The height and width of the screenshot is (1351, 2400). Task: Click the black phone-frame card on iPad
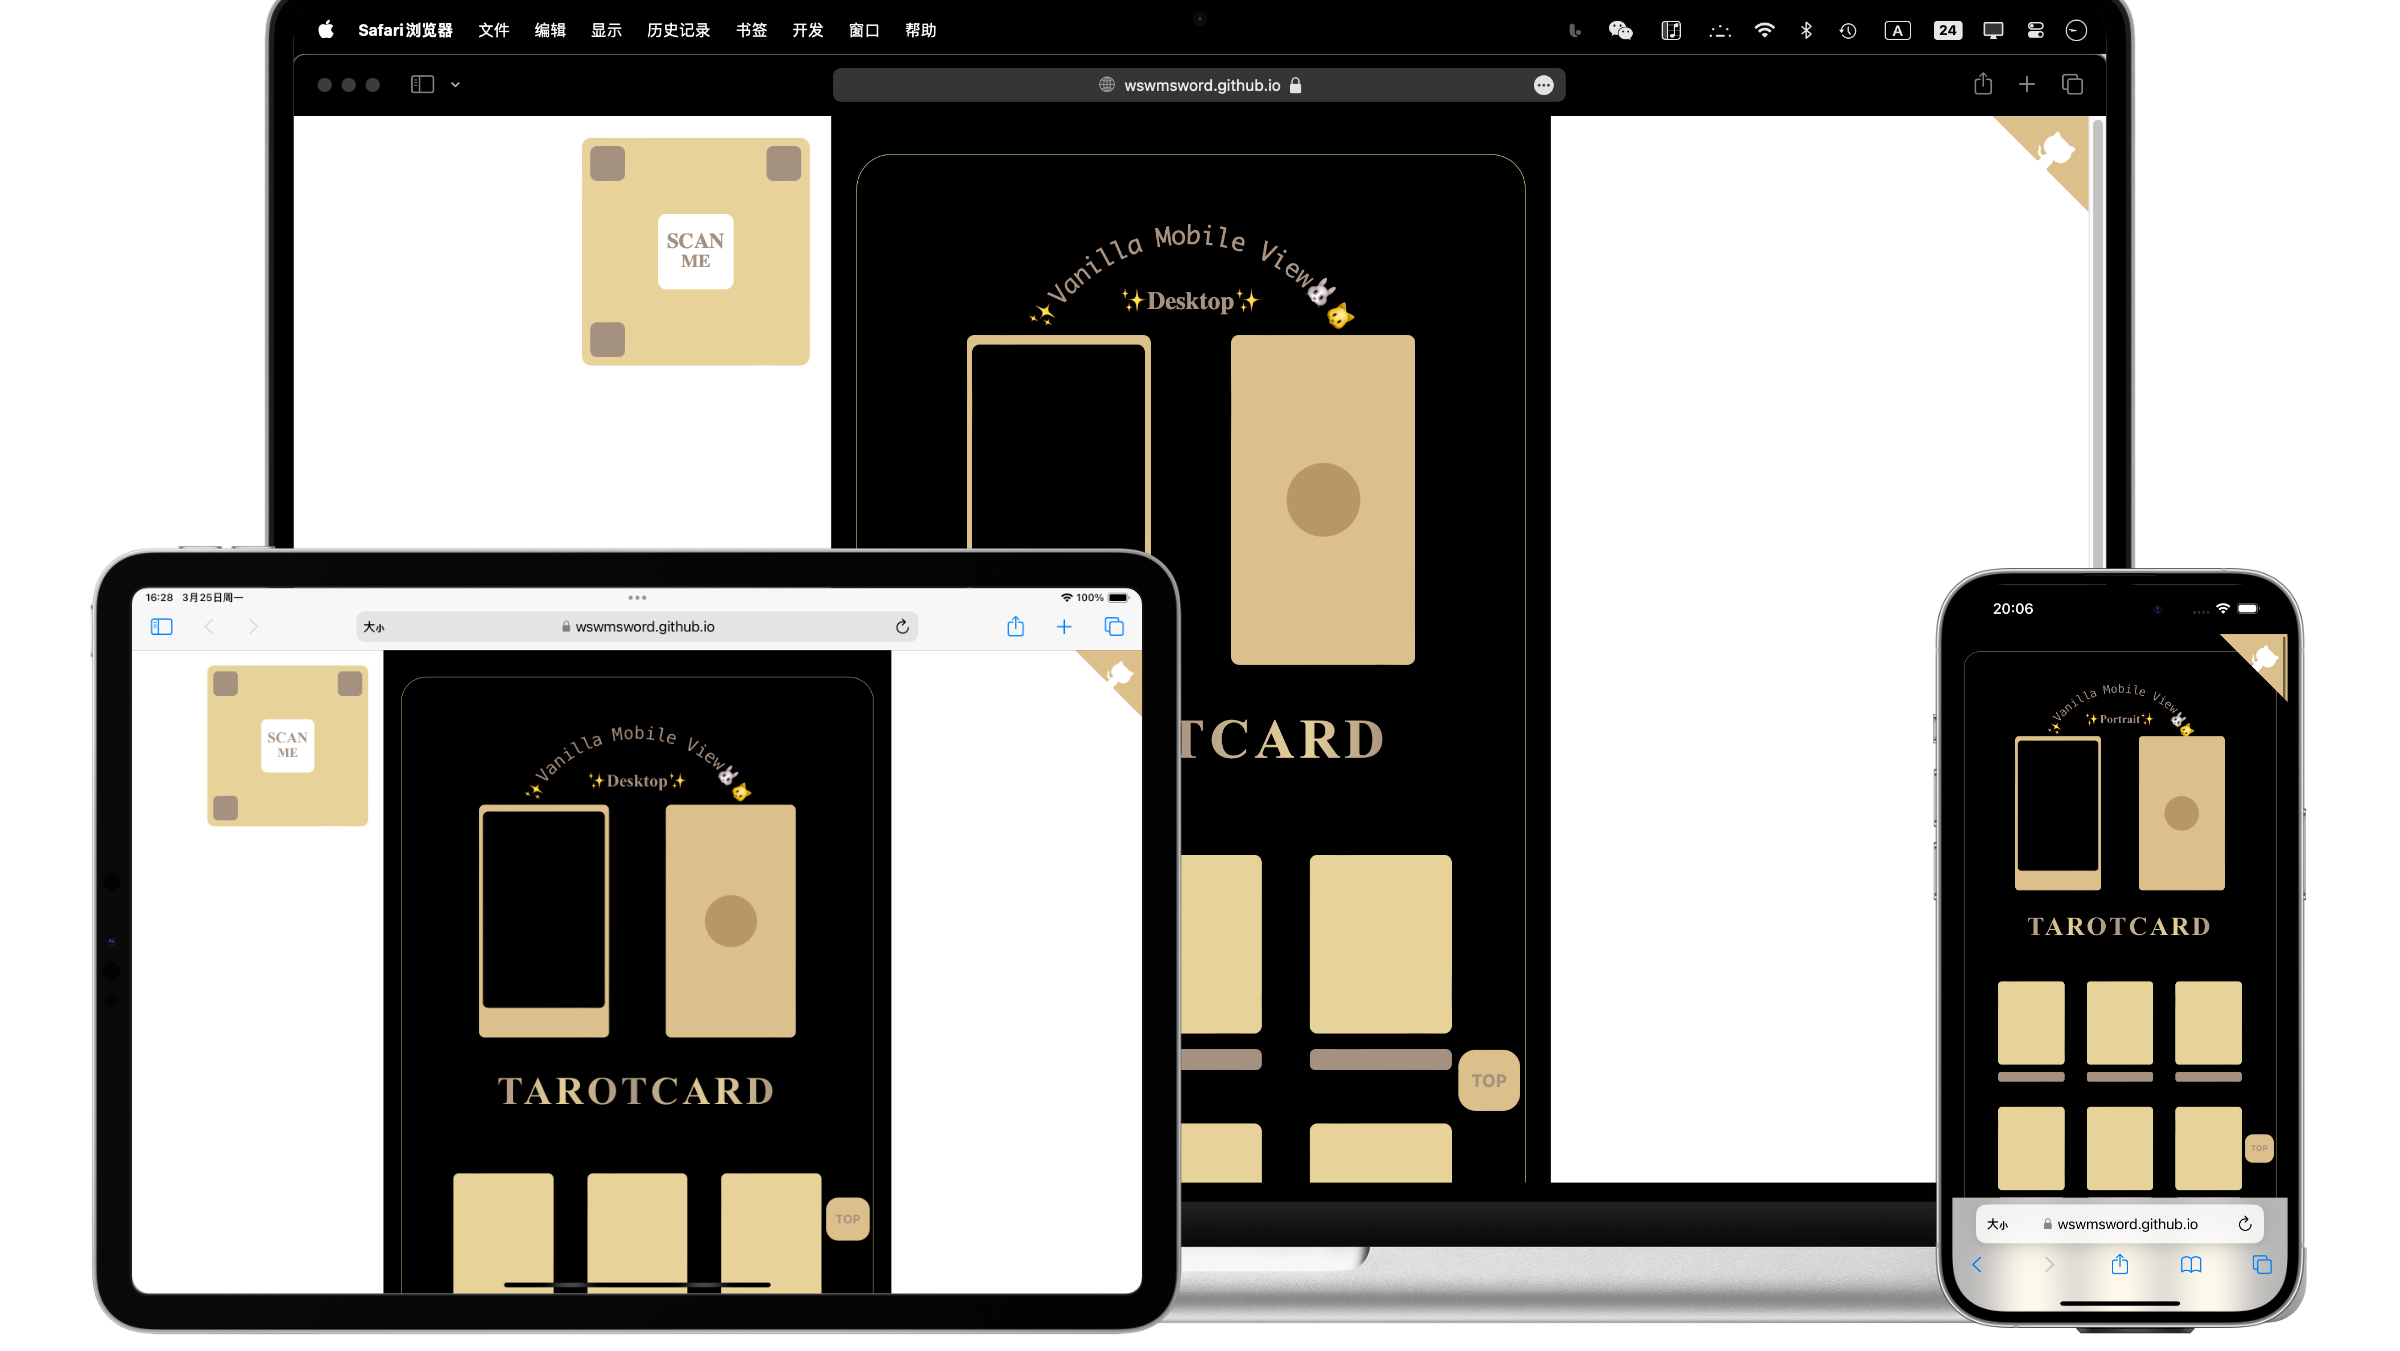[544, 921]
